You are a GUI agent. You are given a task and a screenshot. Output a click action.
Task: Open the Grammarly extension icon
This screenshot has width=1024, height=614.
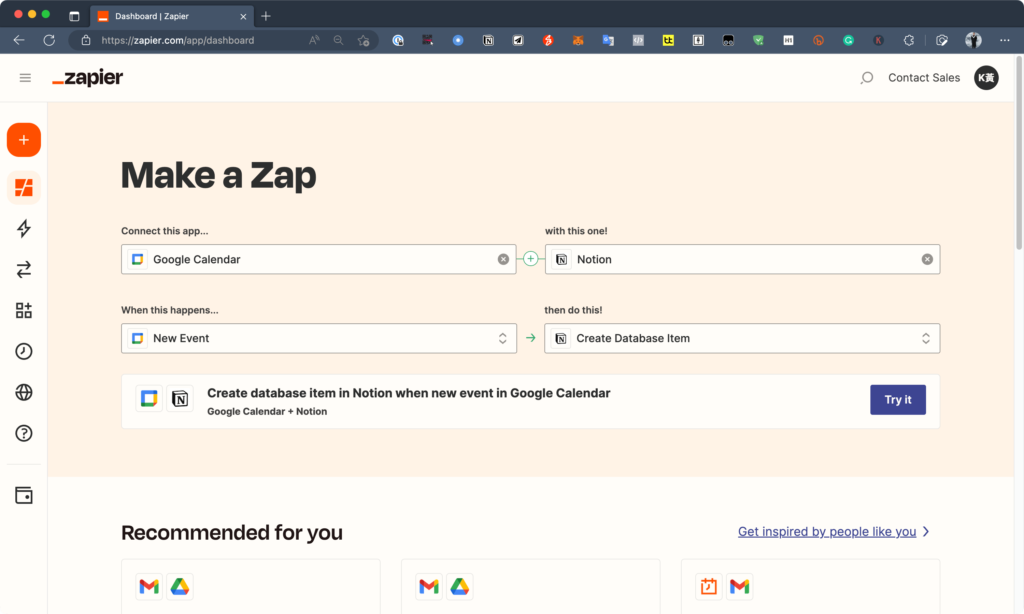848,40
